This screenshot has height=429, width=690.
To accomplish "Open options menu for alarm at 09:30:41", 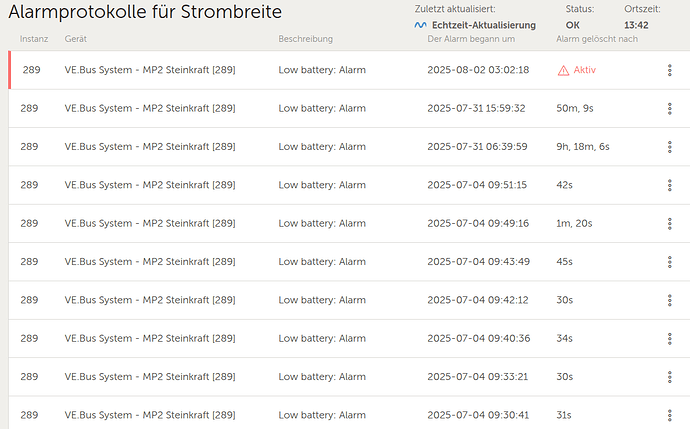I will click(x=669, y=415).
